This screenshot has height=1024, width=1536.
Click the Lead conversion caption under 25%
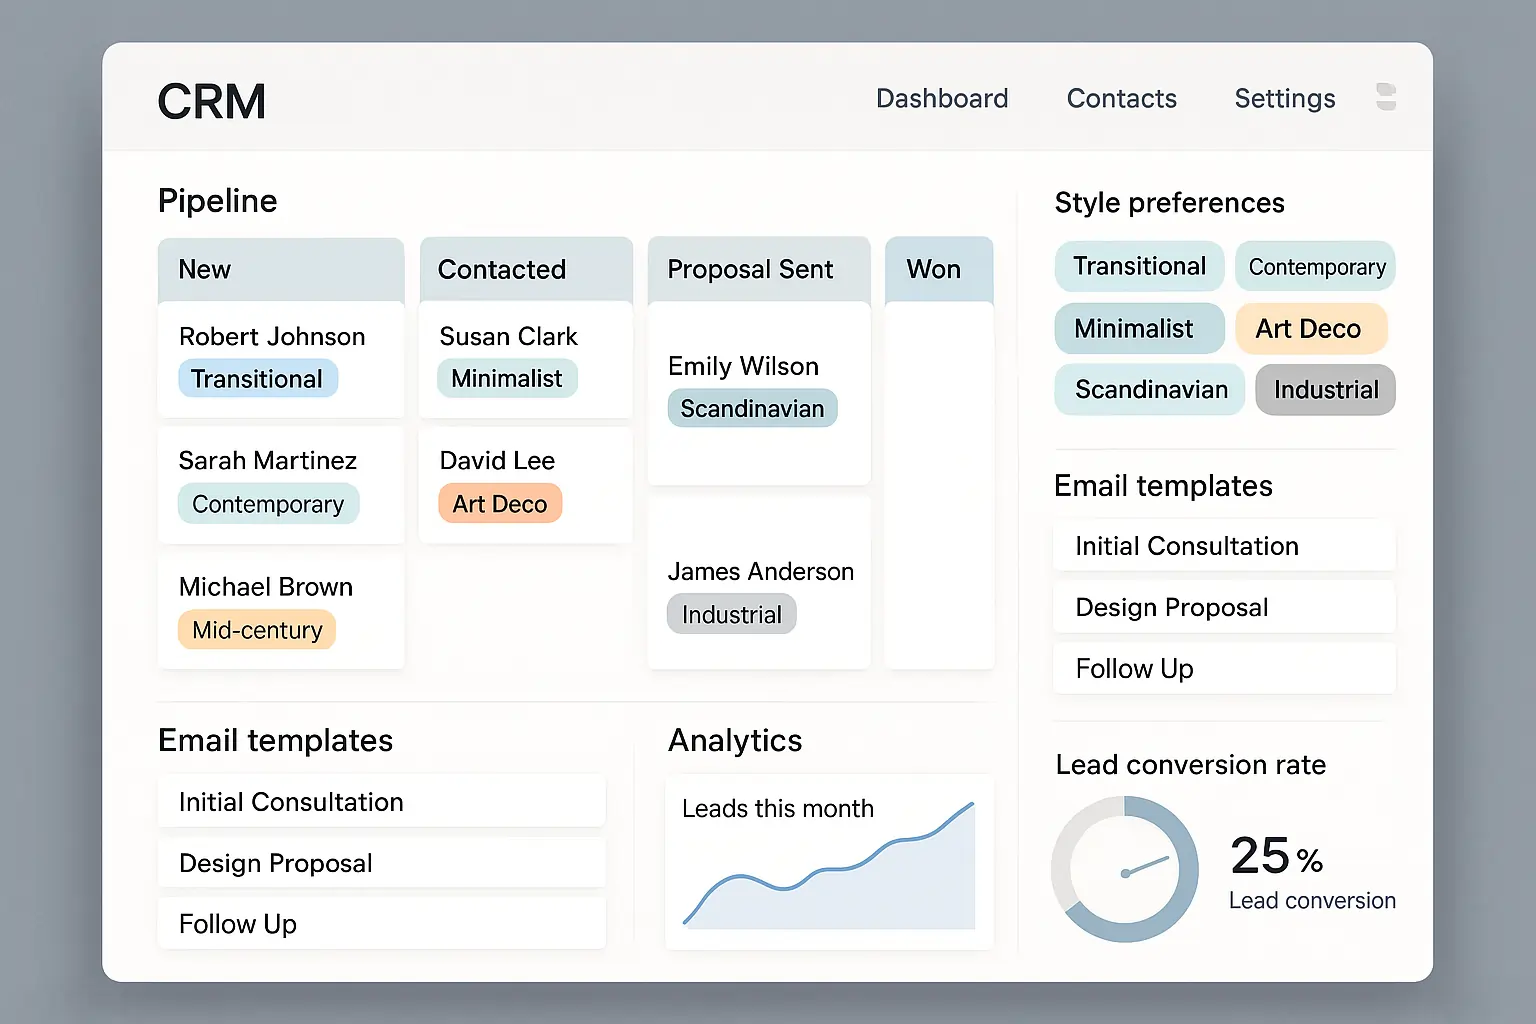point(1312,900)
